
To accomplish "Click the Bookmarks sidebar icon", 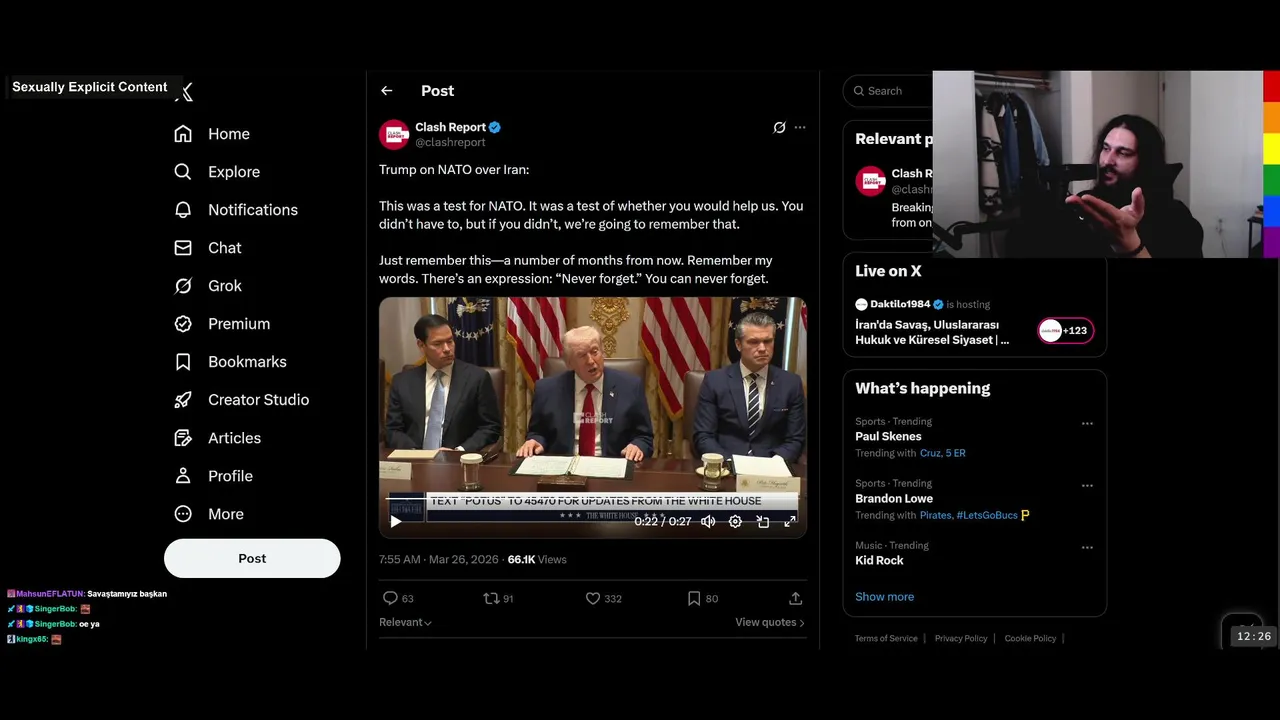I will (183, 362).
